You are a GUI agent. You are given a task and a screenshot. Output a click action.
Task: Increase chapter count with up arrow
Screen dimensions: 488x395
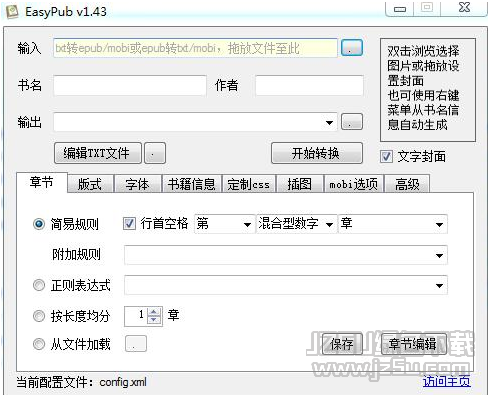[154, 312]
